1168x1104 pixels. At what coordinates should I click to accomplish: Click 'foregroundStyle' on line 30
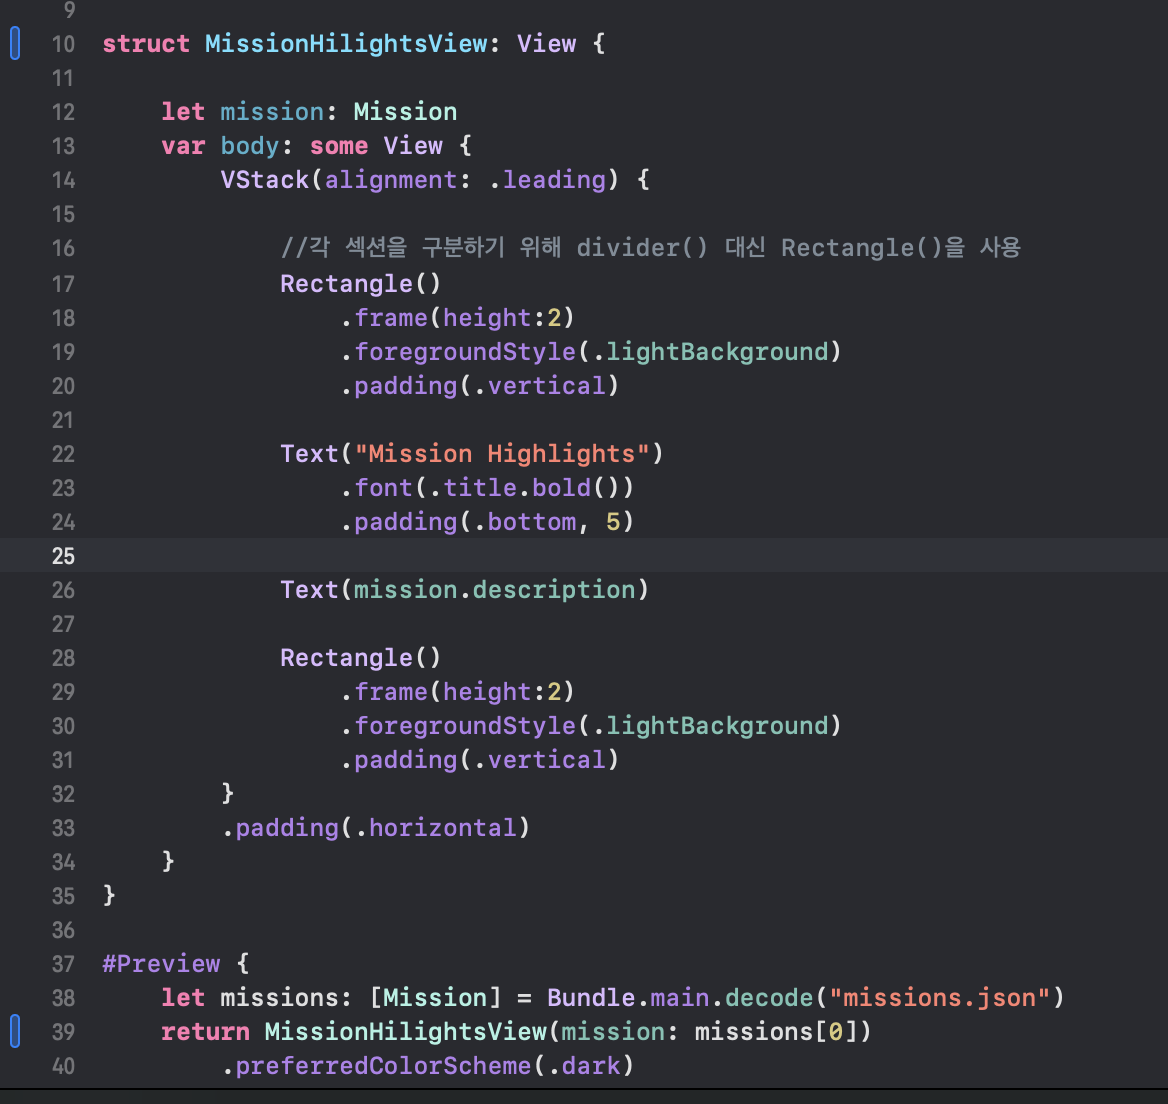(465, 726)
